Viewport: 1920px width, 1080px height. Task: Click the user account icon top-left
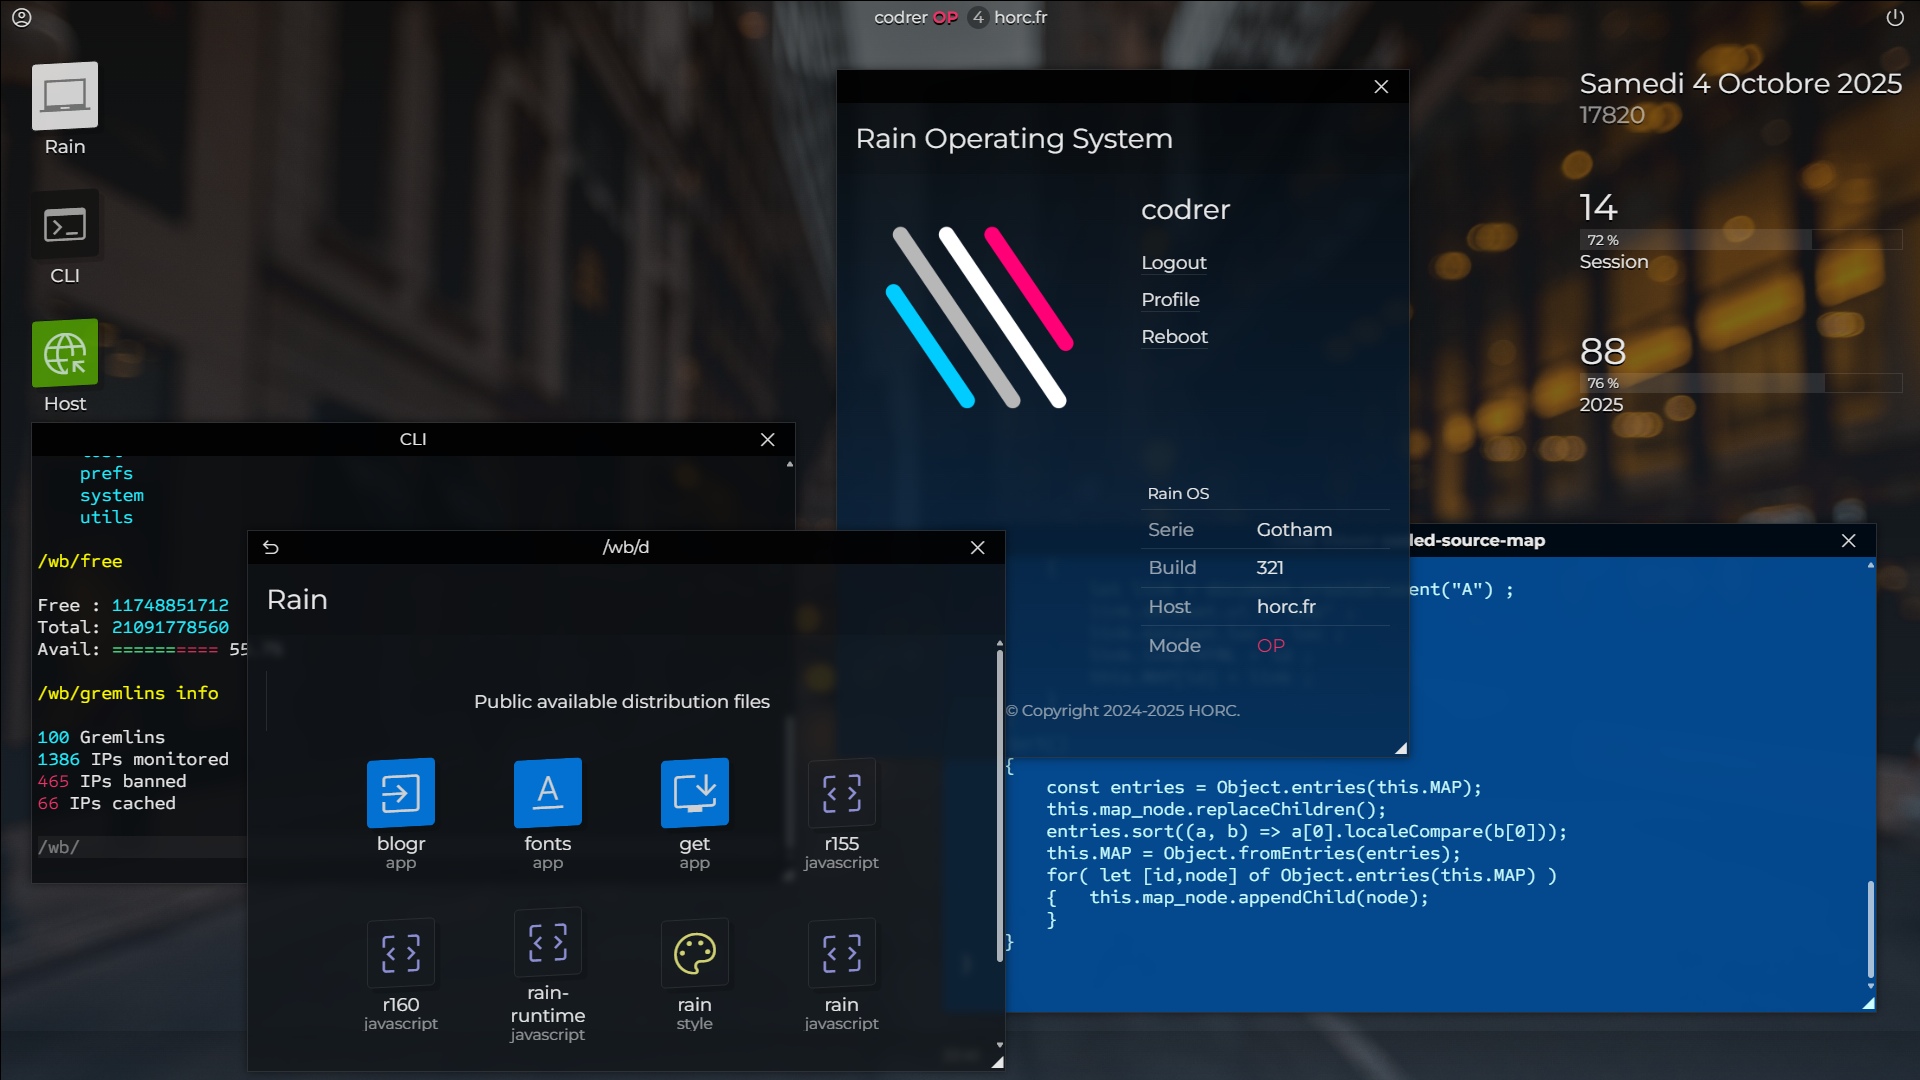tap(22, 17)
